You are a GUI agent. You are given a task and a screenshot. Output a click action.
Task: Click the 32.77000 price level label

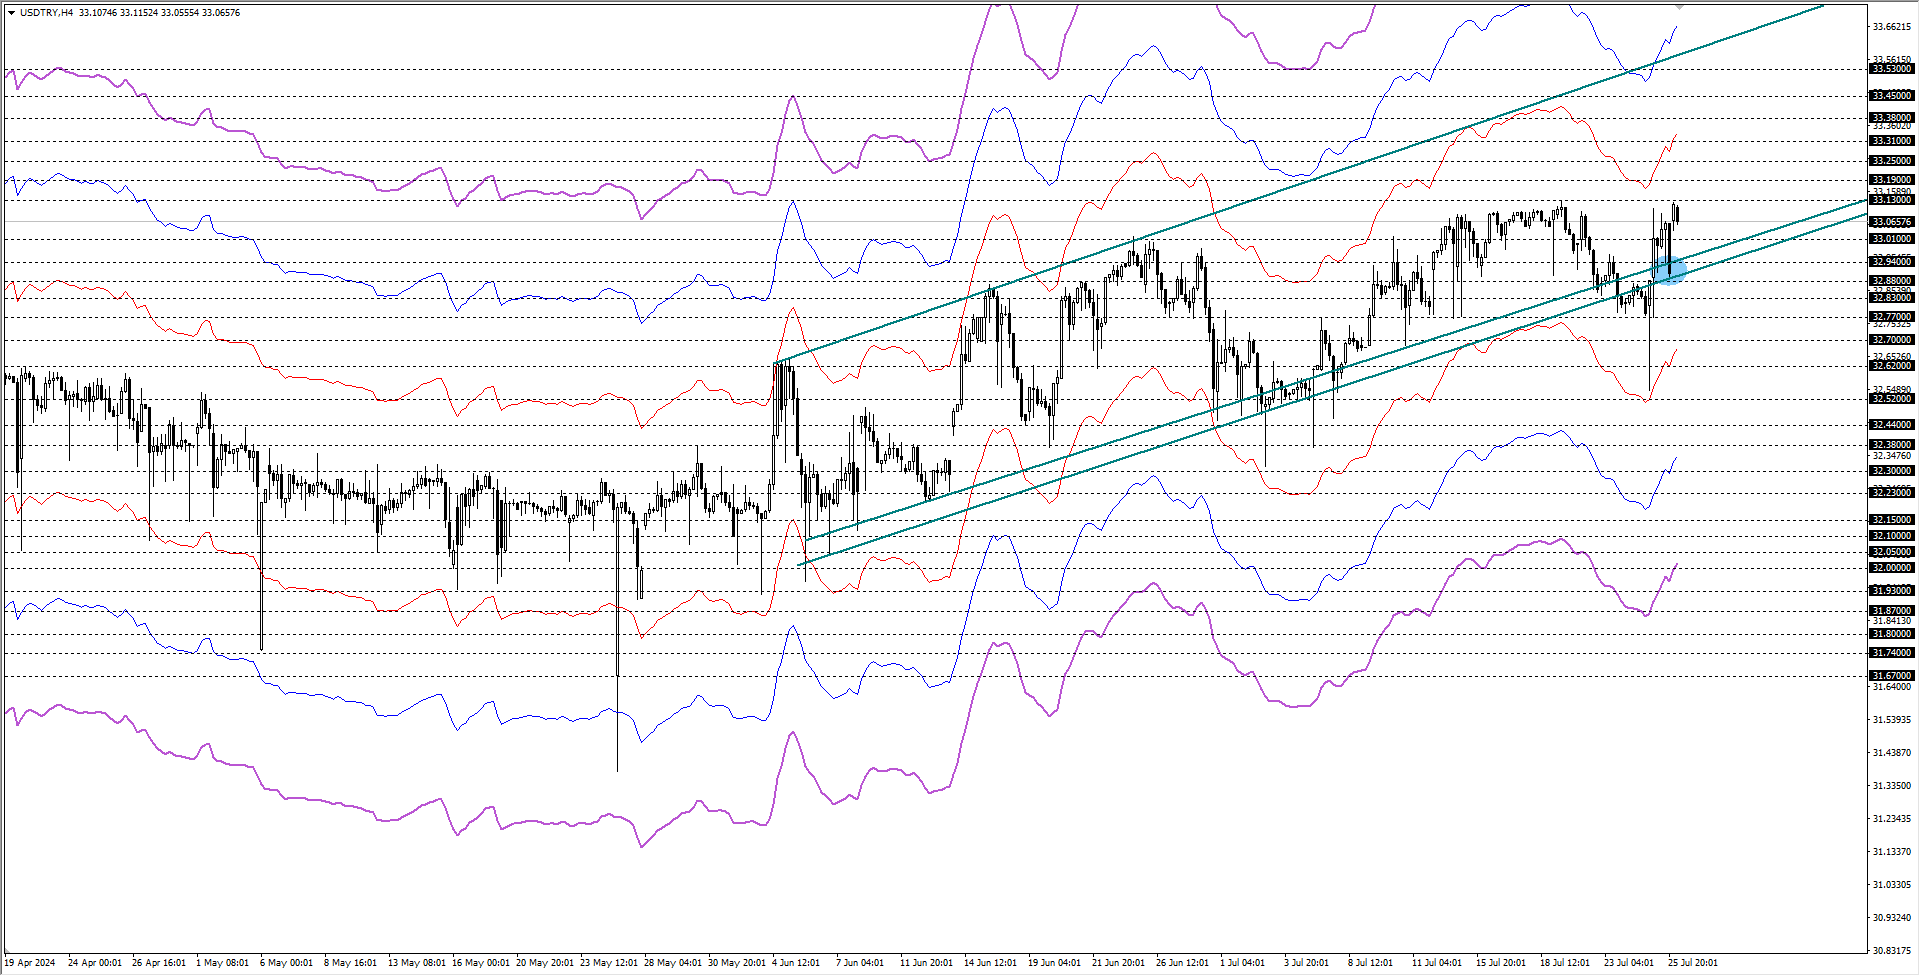[1891, 317]
